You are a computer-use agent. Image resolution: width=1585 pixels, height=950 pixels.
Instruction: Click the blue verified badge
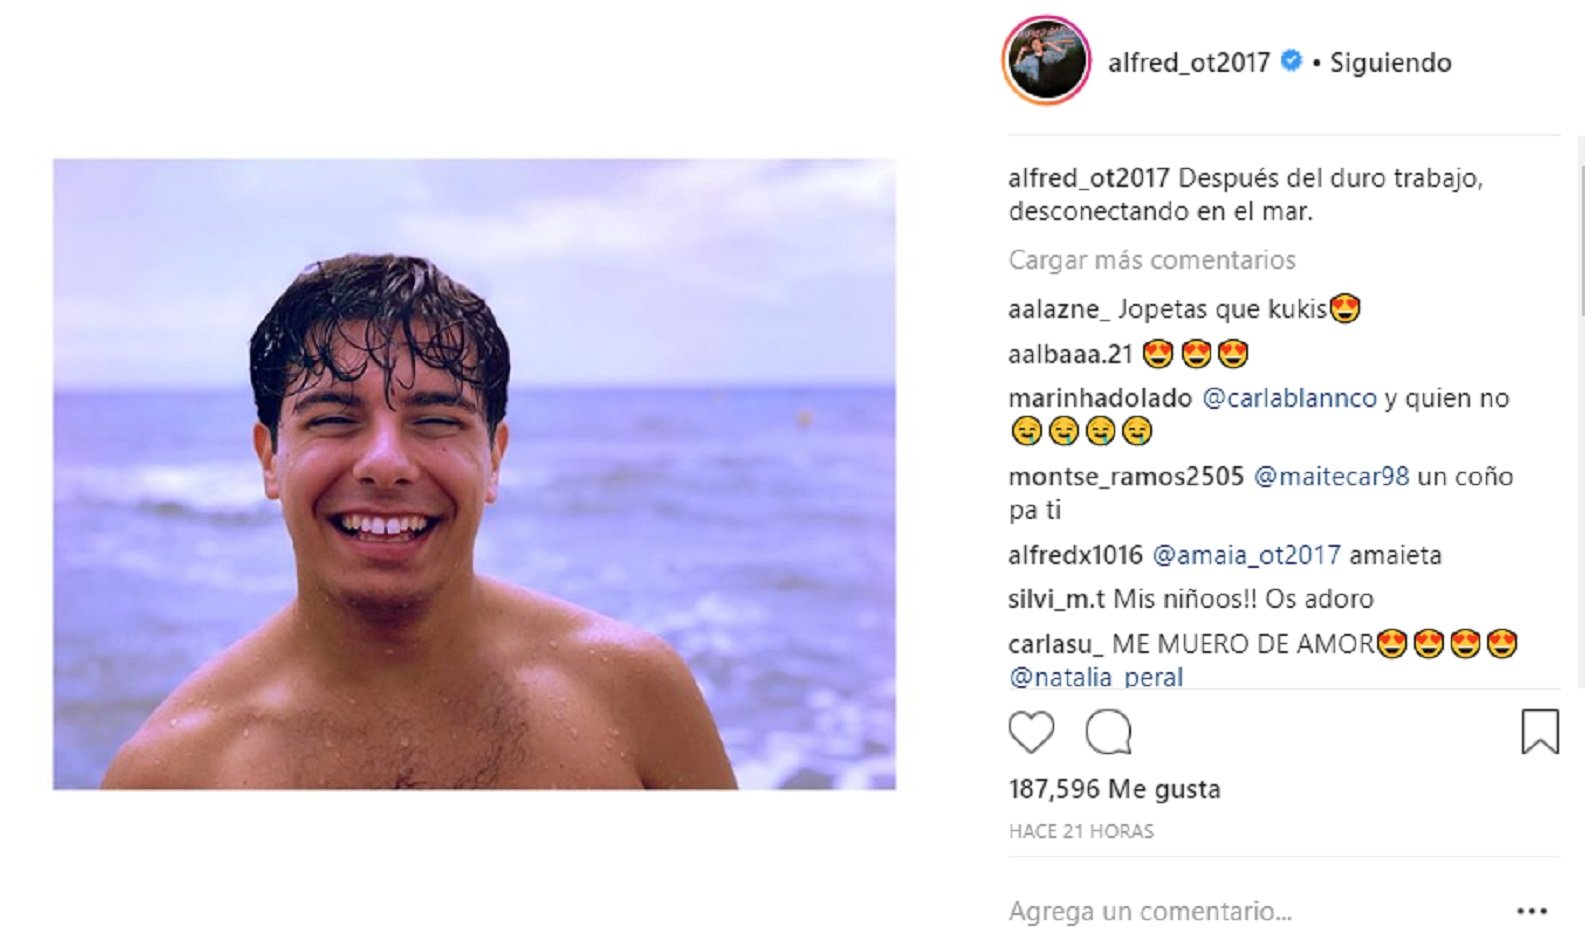click(1292, 61)
